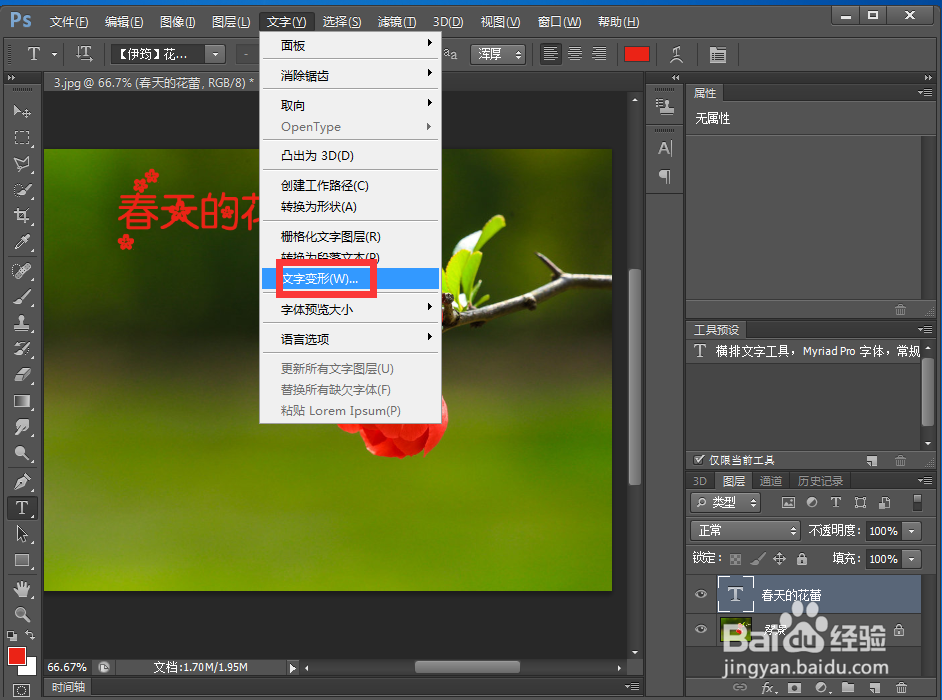
Task: Click the horizontal canvas scrollbar thumb
Action: click(467, 667)
